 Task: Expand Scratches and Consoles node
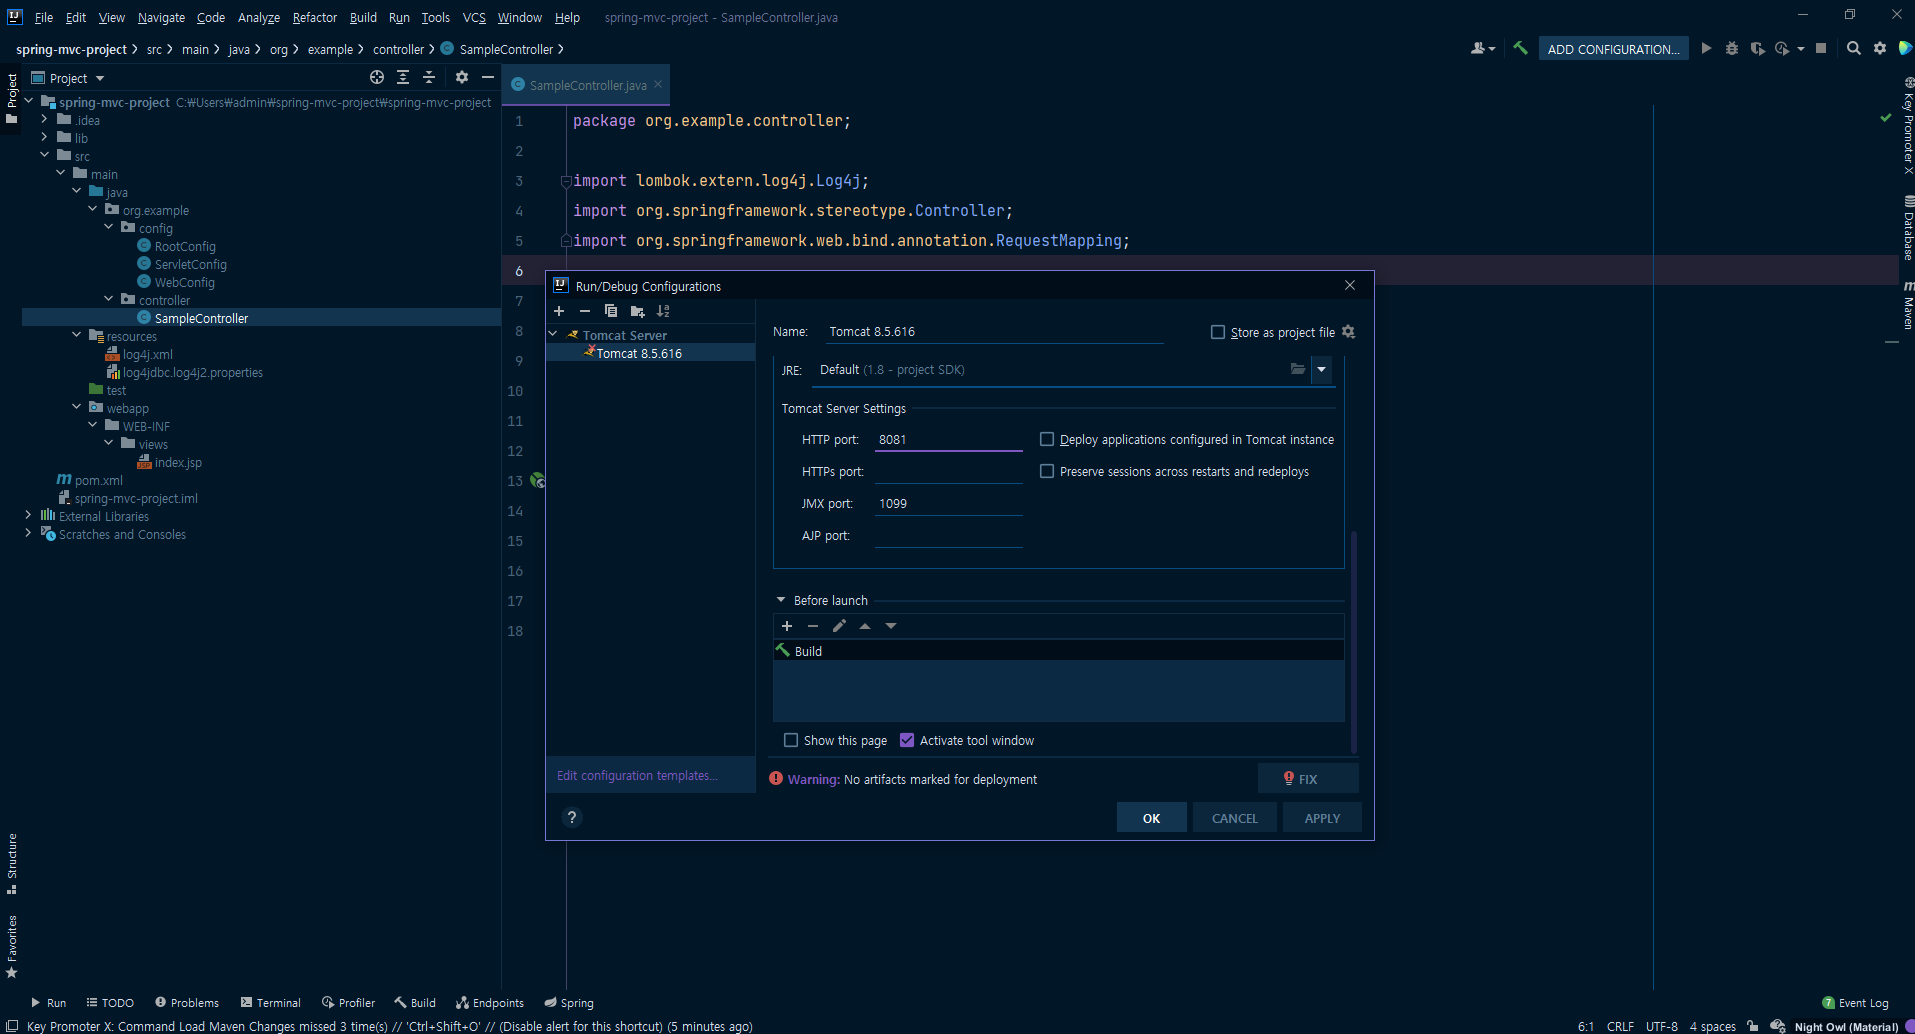pos(28,534)
